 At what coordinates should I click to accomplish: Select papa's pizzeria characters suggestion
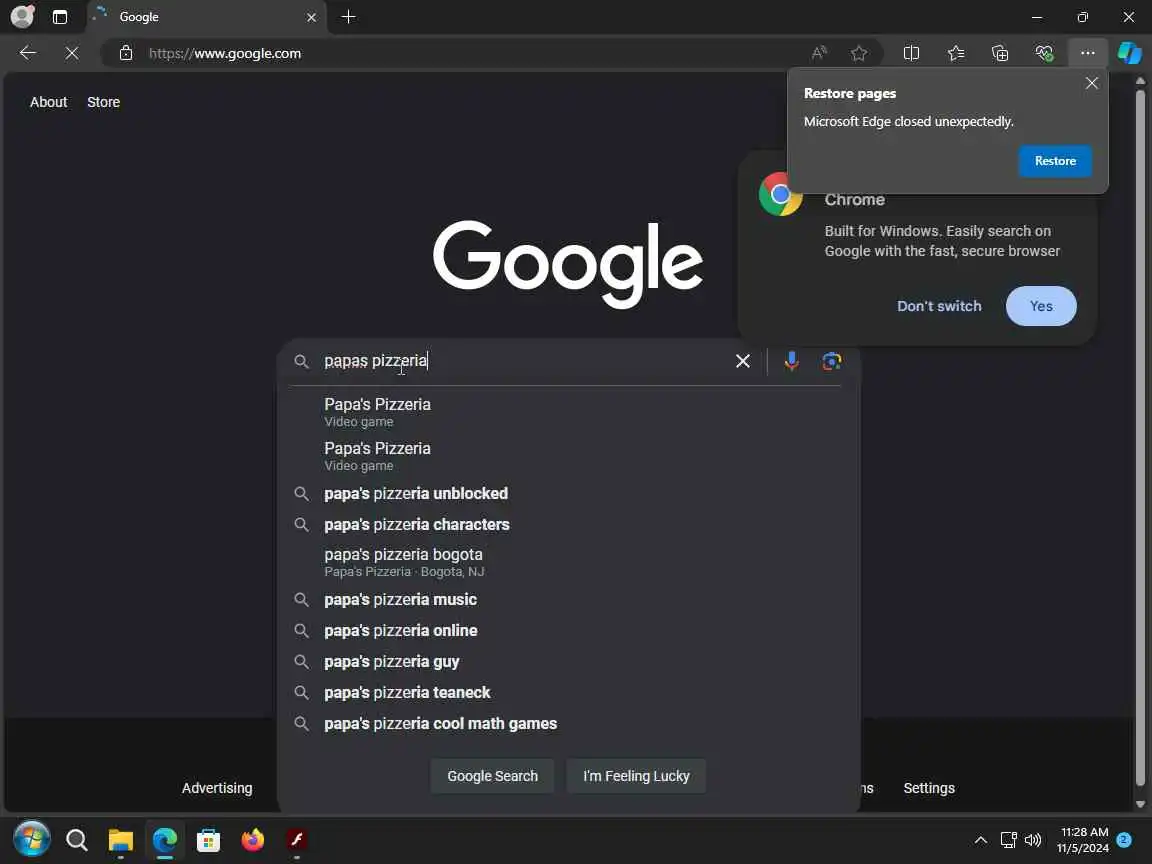569,525
